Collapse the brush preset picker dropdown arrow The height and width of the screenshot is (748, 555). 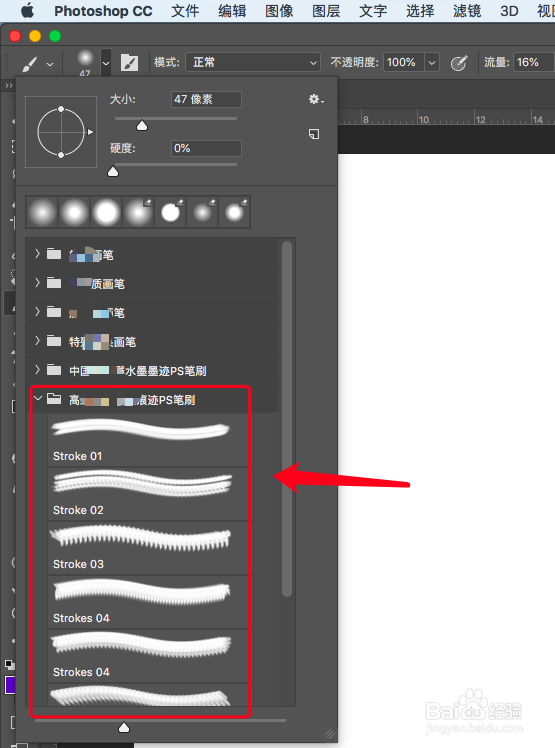(x=106, y=62)
